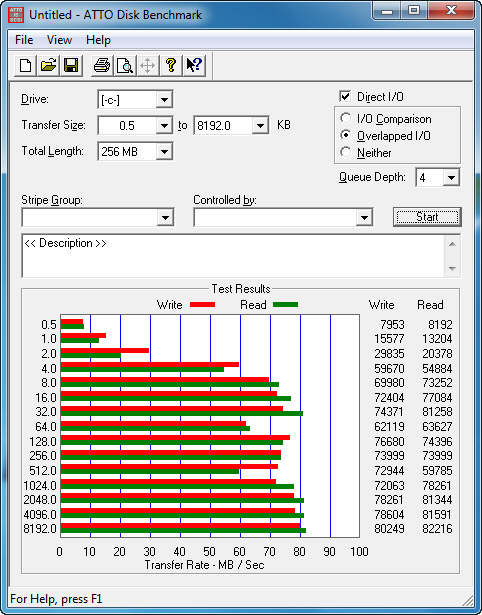Click the write value 72944
482x615 pixels.
tap(389, 470)
